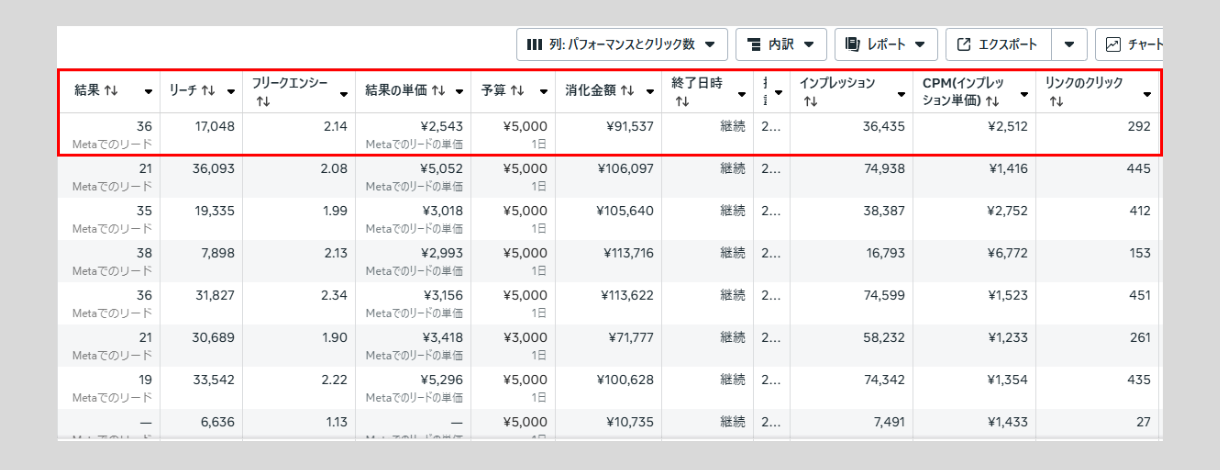
Task: Open the 結果 column header dropdown arrow
Action: click(x=149, y=92)
